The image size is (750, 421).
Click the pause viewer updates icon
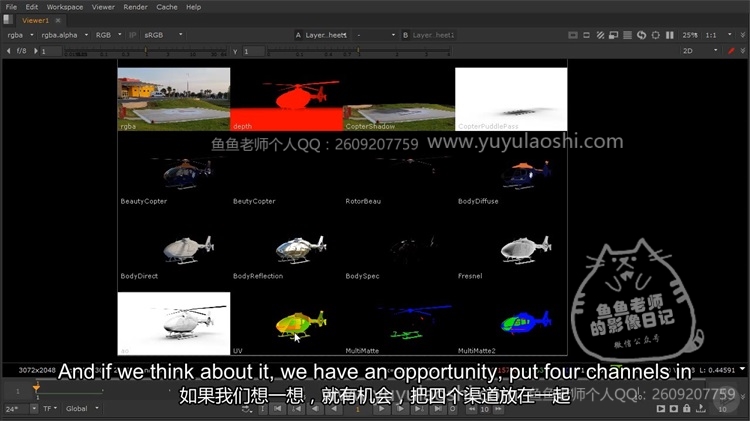[670, 35]
